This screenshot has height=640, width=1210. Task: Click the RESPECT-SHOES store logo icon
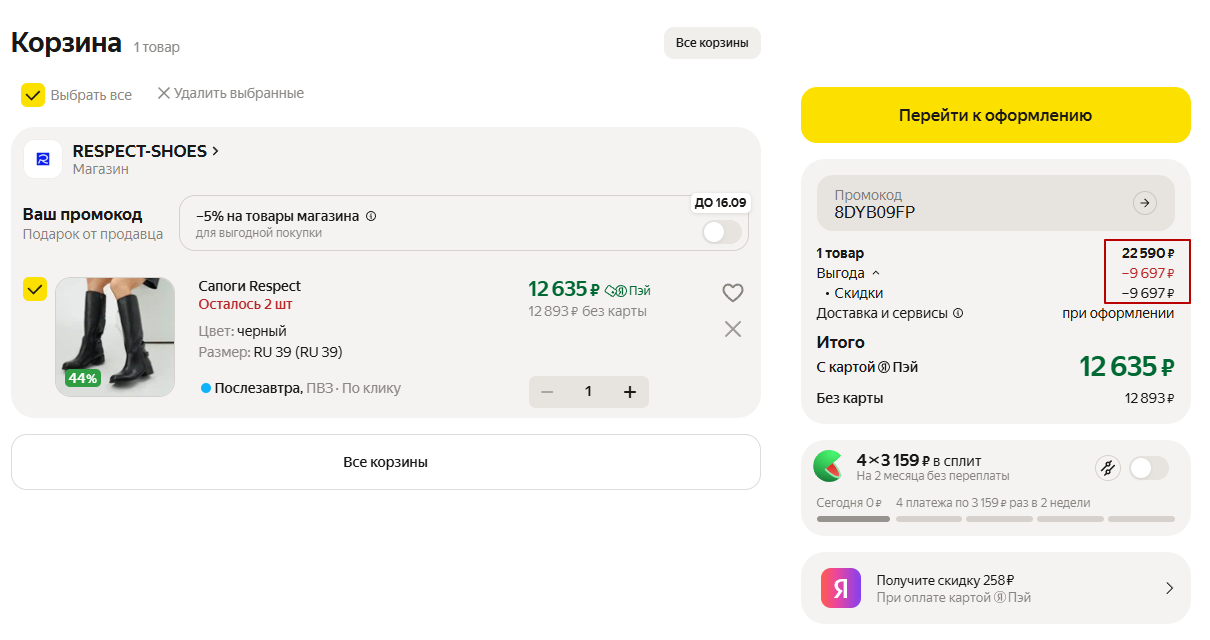point(43,159)
